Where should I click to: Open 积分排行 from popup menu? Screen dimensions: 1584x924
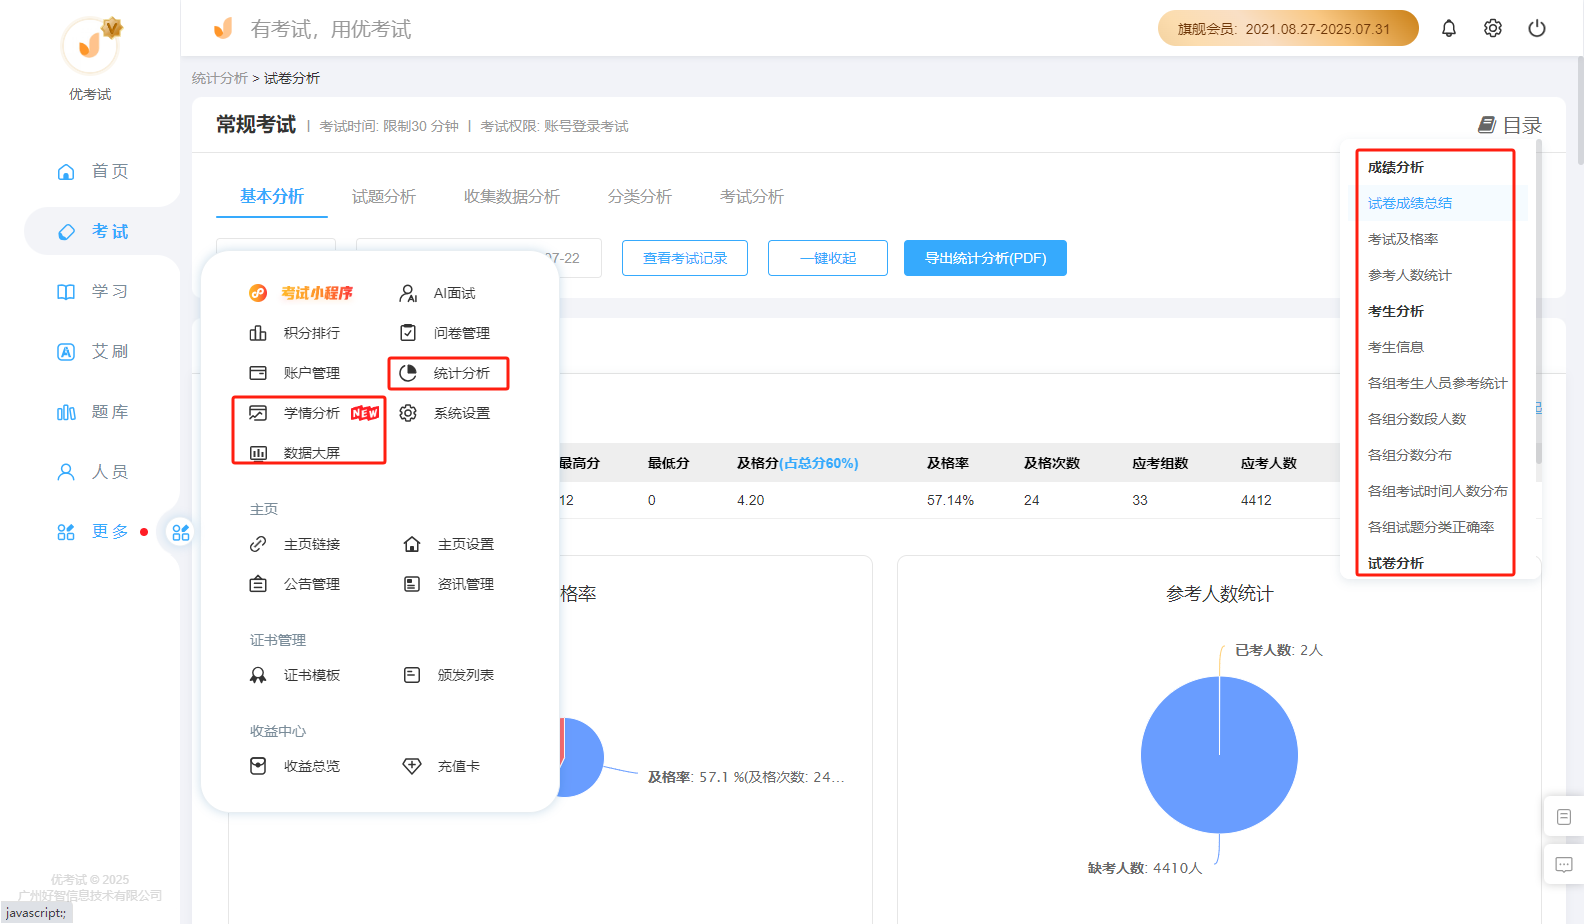(x=295, y=333)
